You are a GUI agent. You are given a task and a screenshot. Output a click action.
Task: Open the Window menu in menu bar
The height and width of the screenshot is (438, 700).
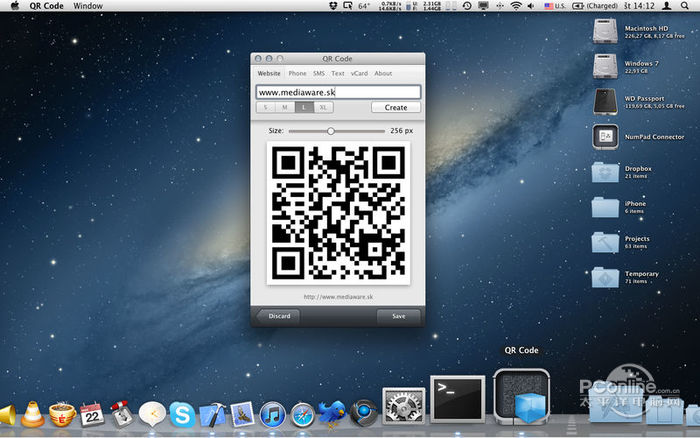pyautogui.click(x=88, y=6)
